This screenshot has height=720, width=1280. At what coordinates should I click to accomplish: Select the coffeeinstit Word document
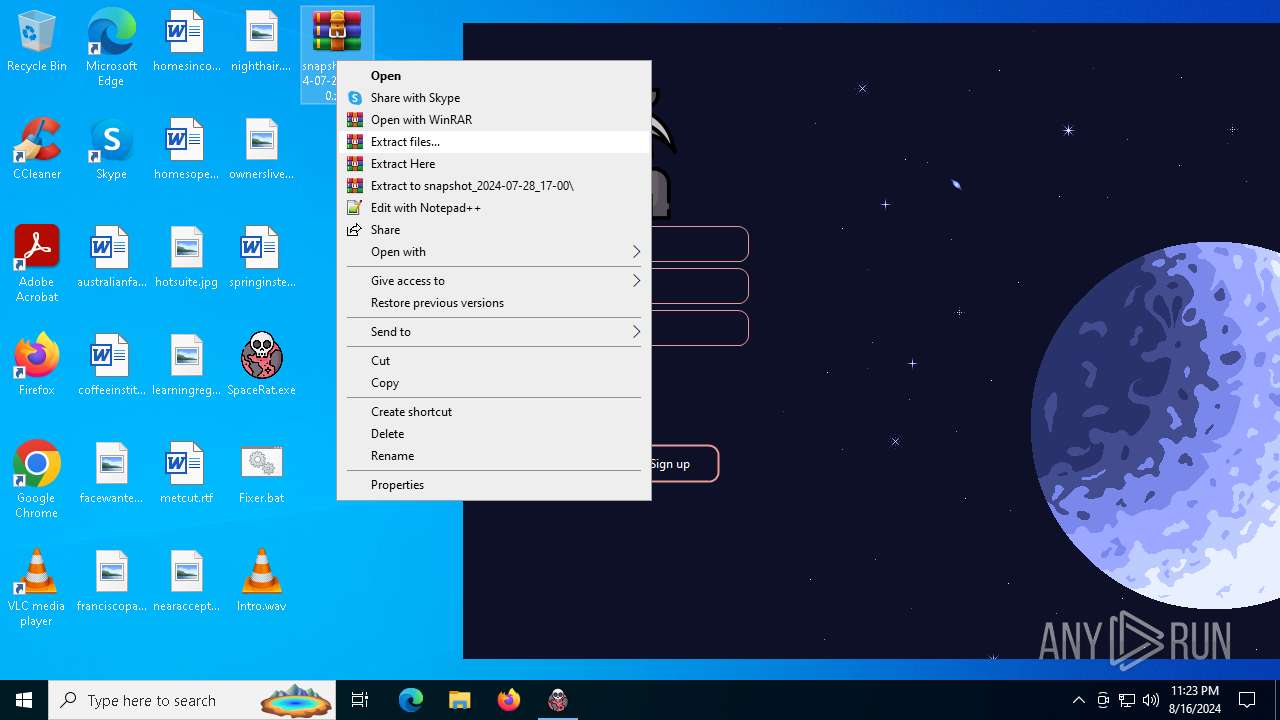pyautogui.click(x=111, y=366)
